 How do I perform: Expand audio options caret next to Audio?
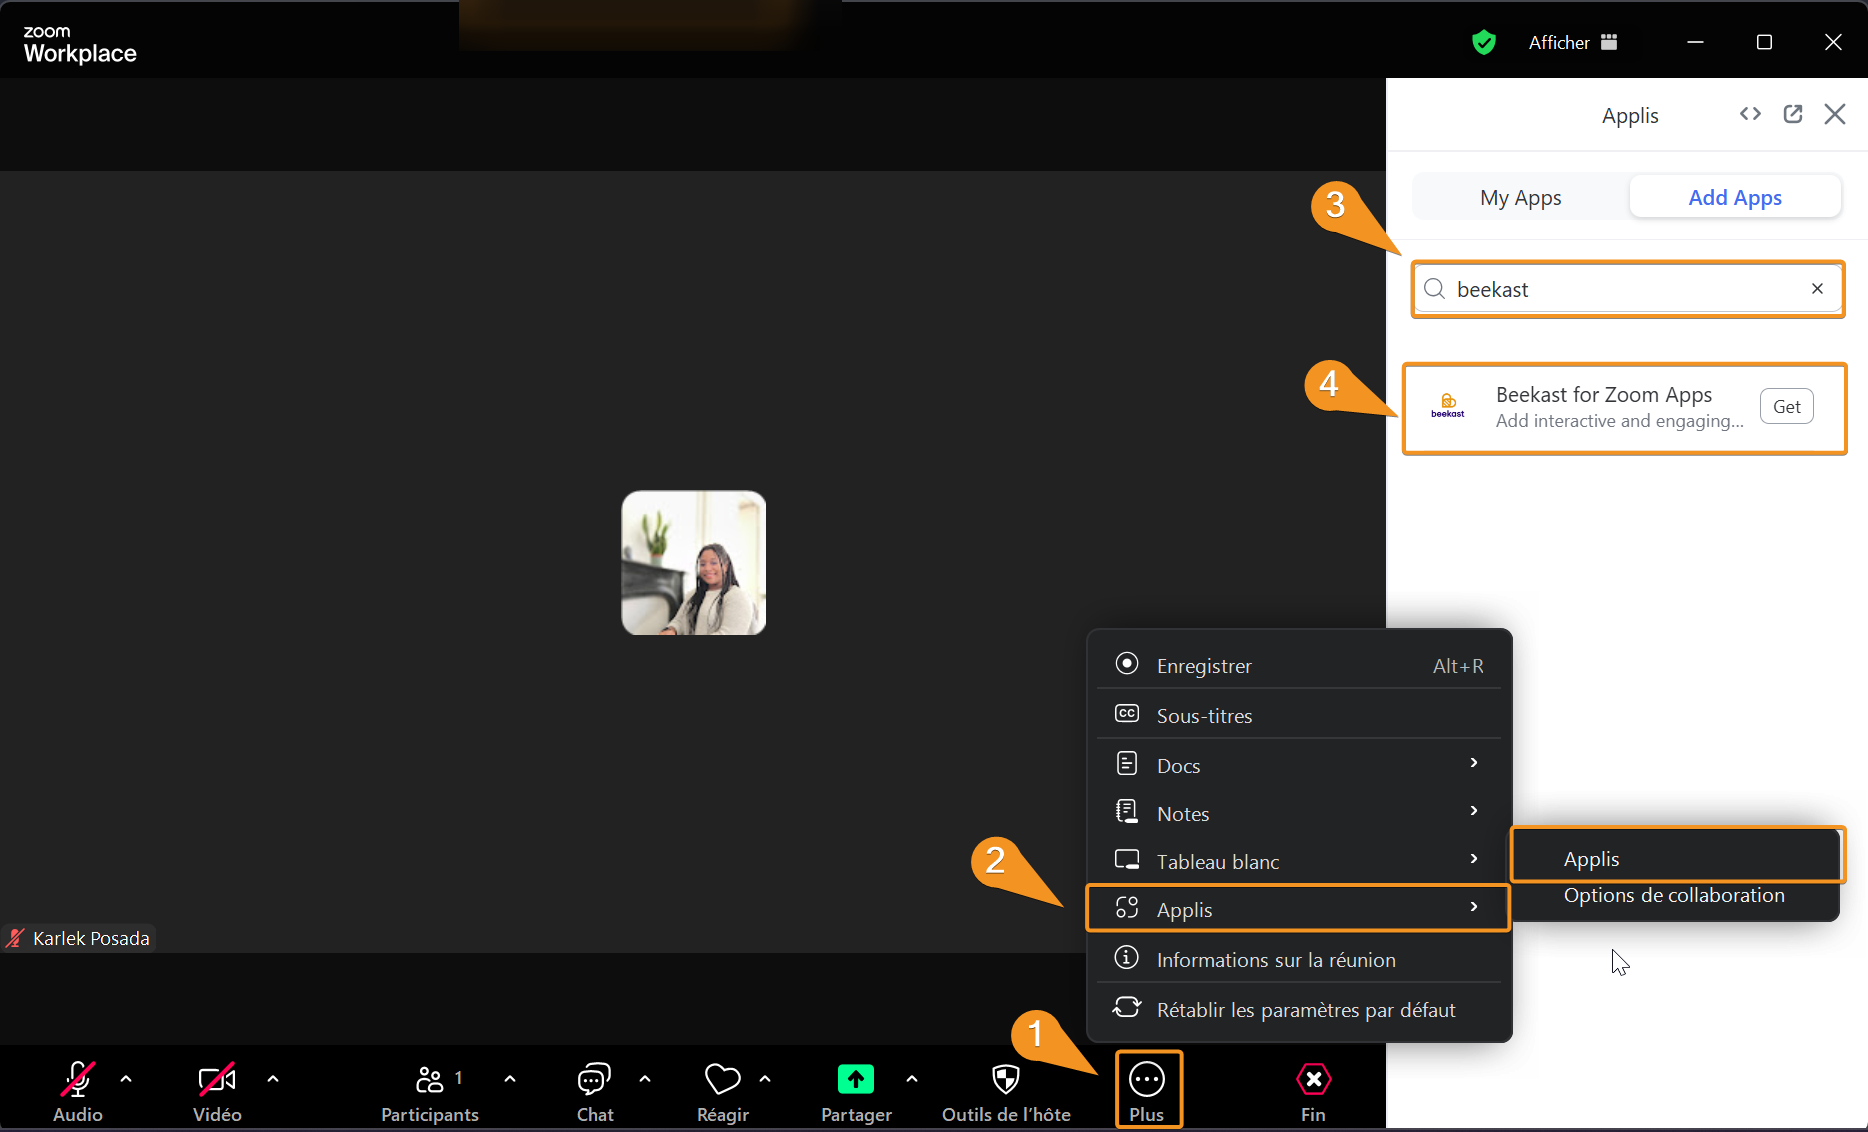click(x=126, y=1079)
